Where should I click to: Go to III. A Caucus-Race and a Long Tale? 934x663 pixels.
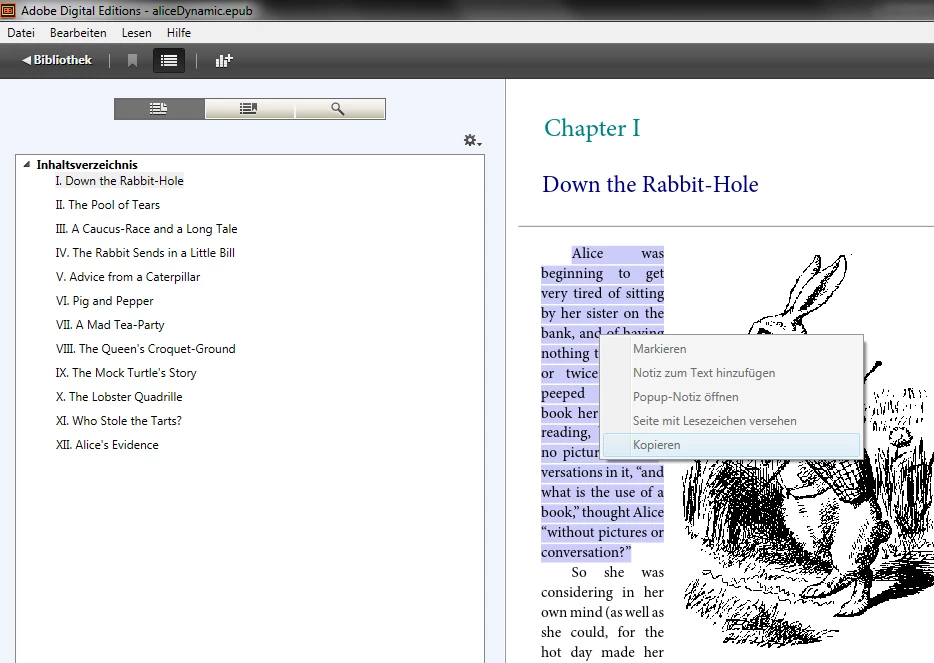[x=147, y=229]
